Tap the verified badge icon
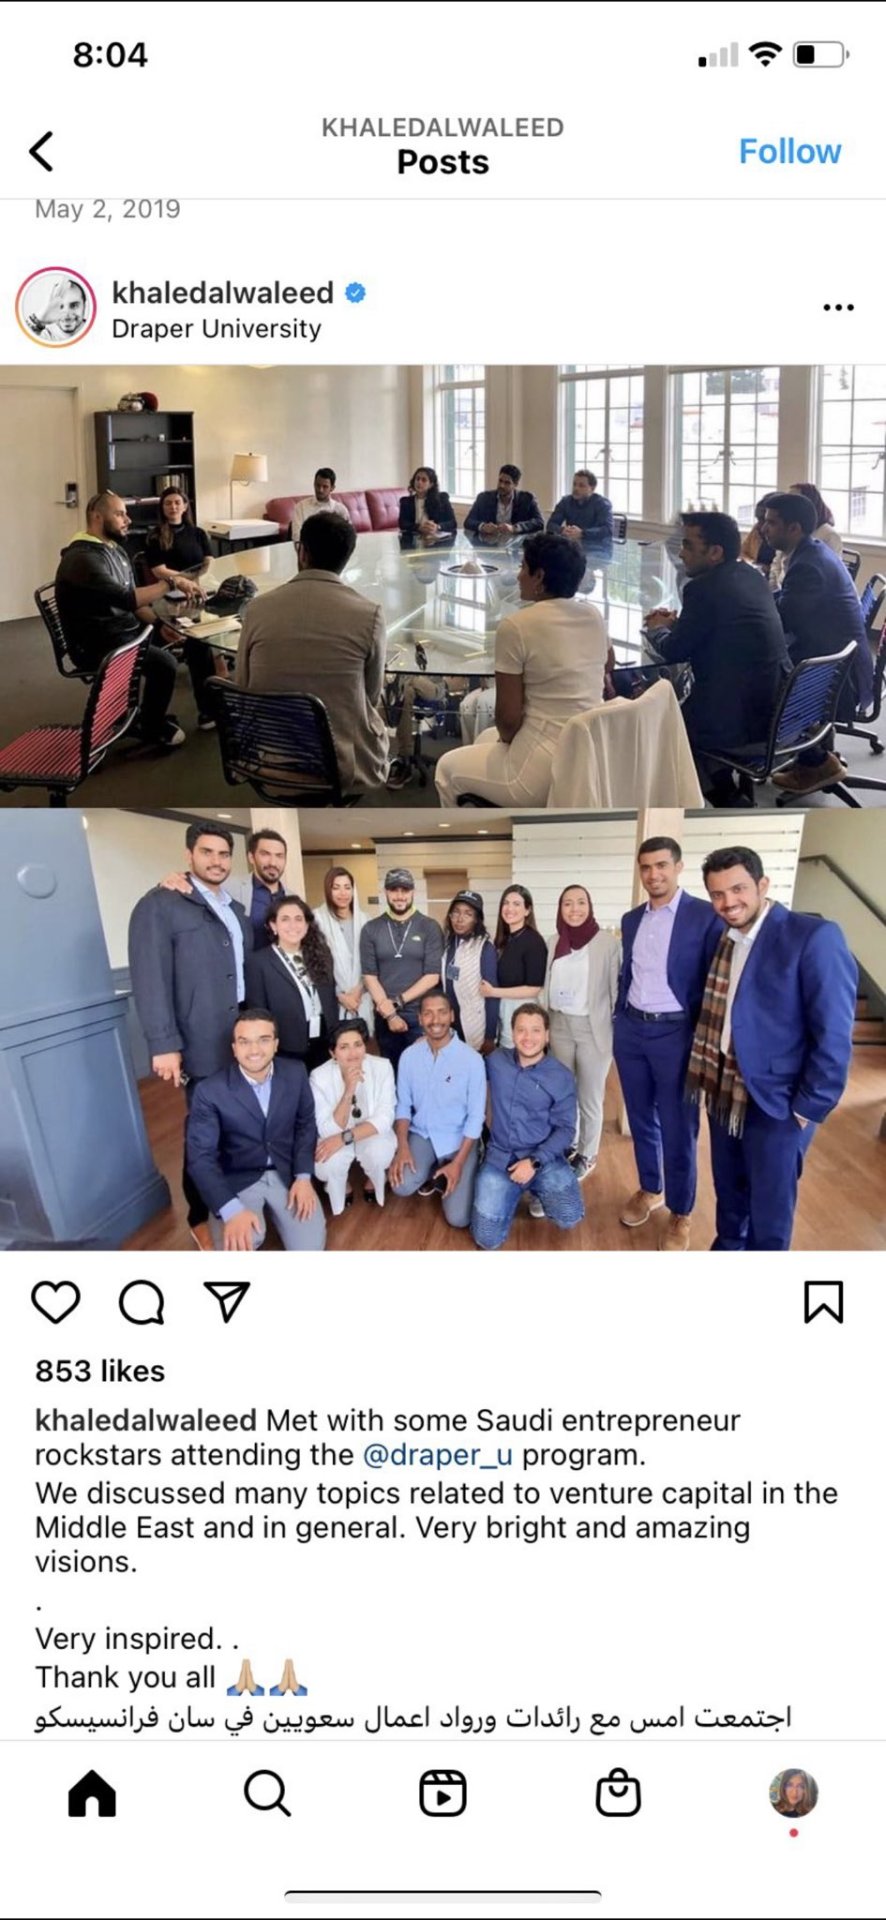 pyautogui.click(x=355, y=293)
